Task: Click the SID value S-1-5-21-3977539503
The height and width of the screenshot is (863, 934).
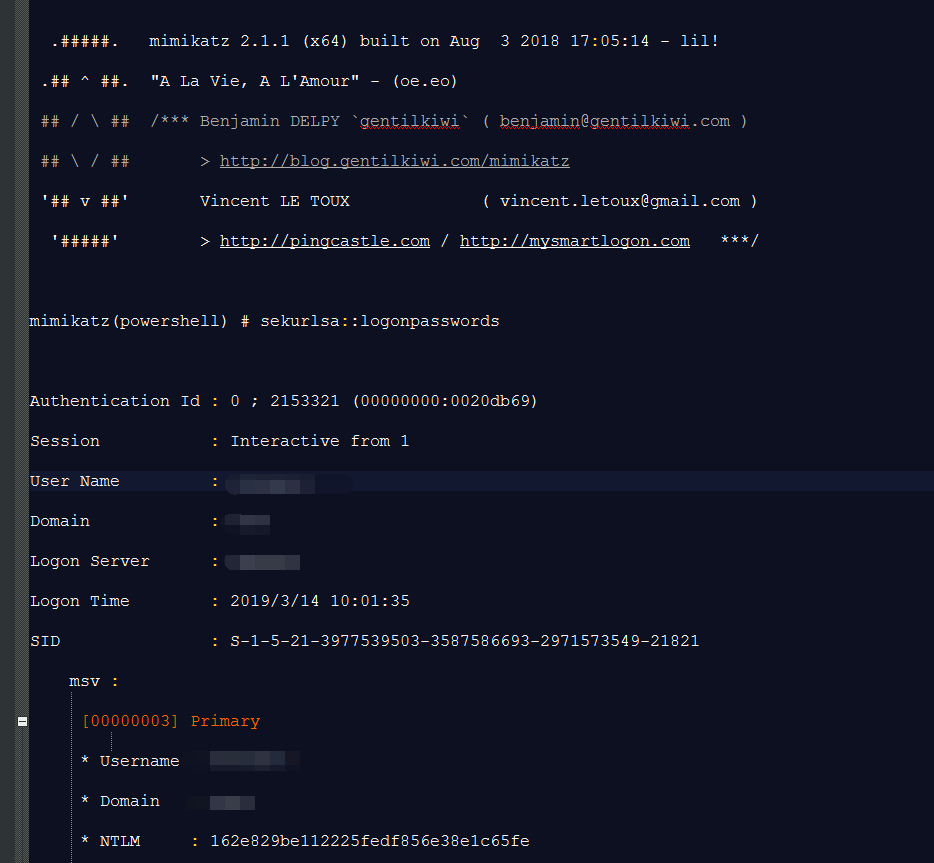Action: click(x=465, y=641)
